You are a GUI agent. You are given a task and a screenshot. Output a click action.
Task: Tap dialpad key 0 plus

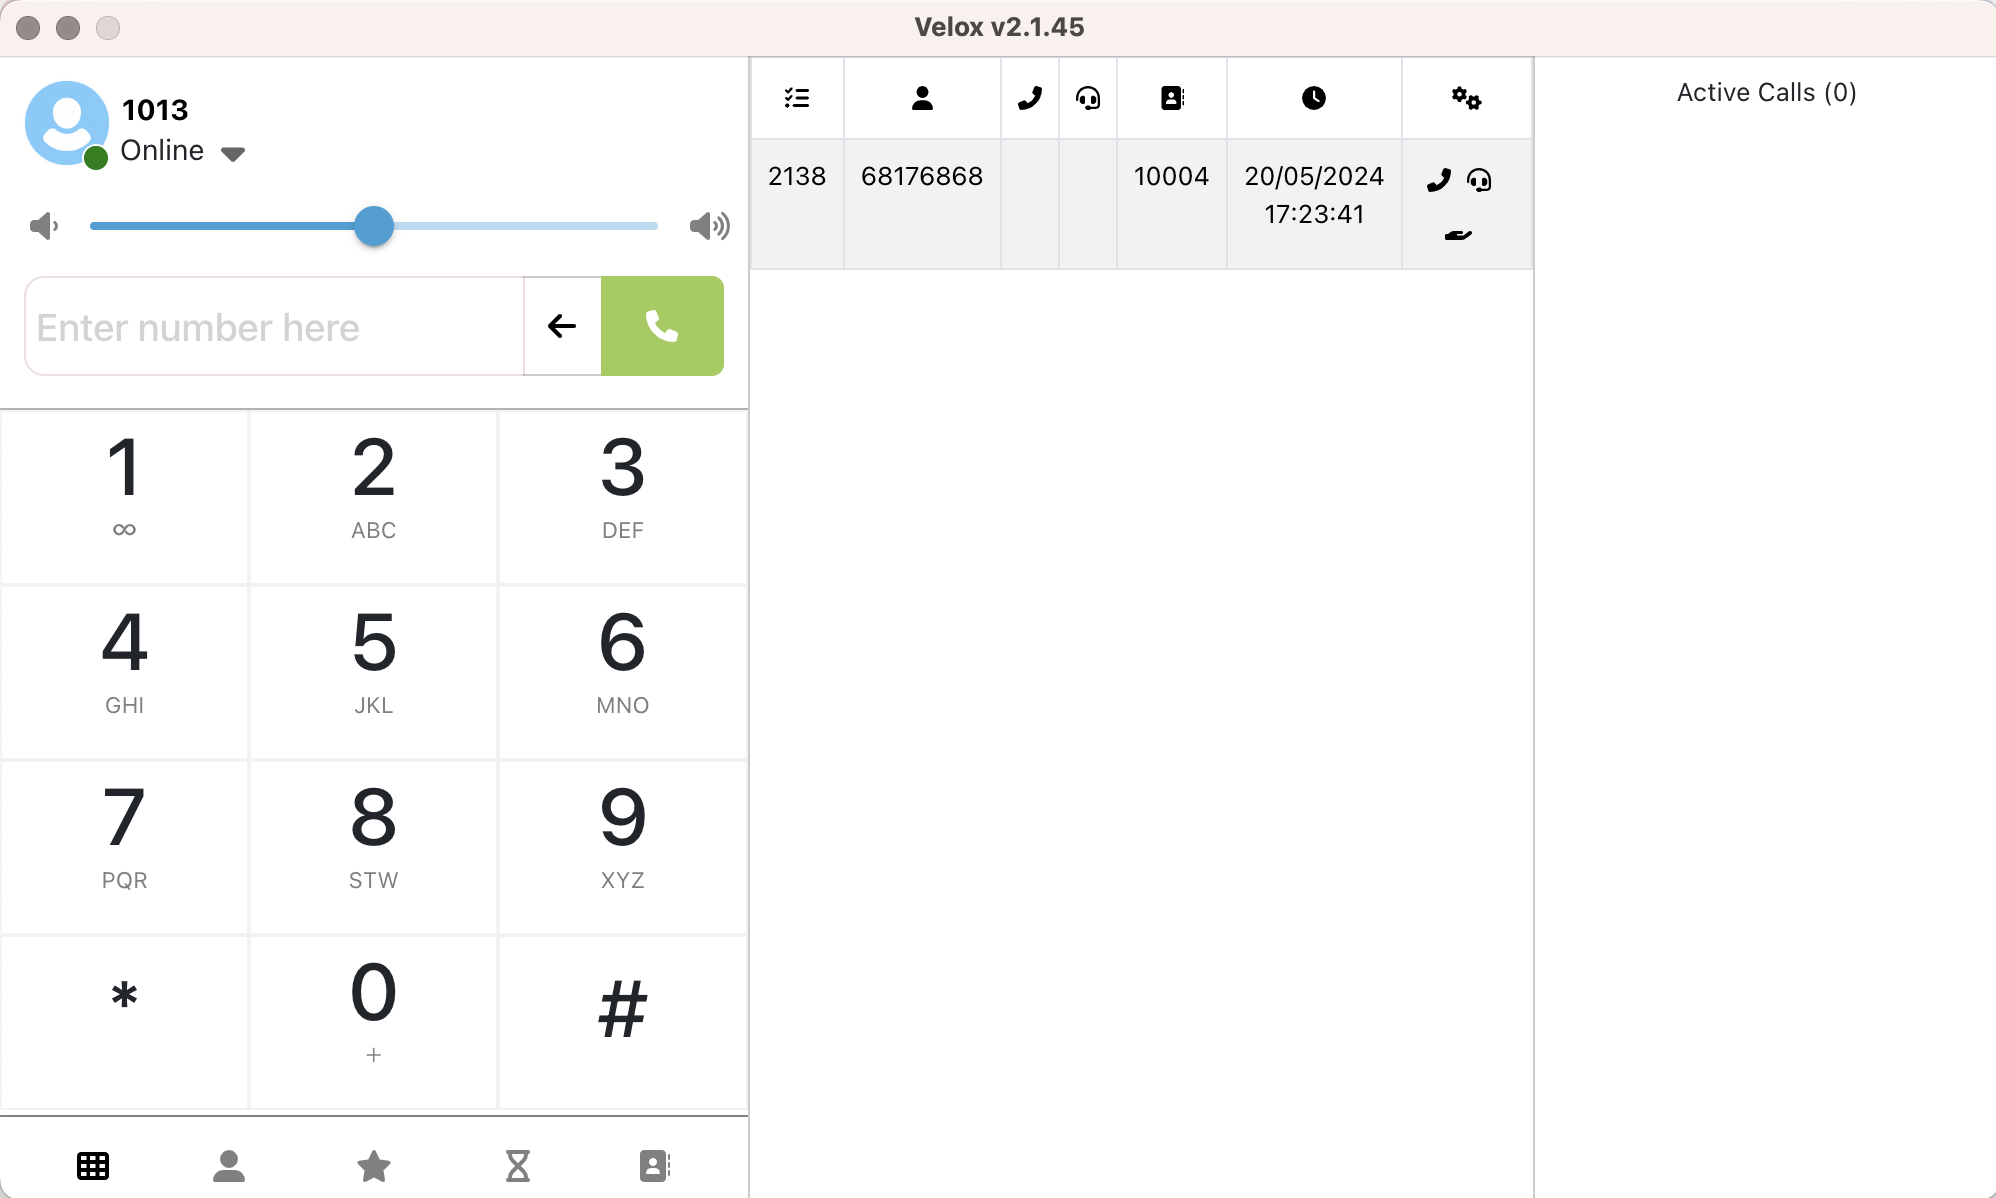[x=373, y=1022]
